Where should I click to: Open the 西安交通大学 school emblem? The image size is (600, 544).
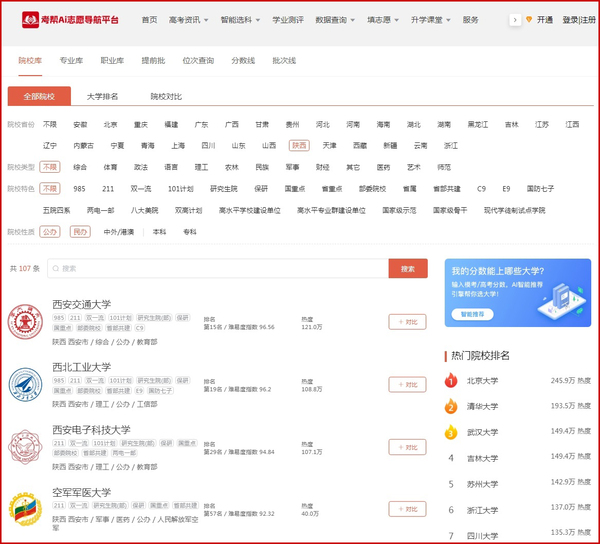[x=26, y=322]
